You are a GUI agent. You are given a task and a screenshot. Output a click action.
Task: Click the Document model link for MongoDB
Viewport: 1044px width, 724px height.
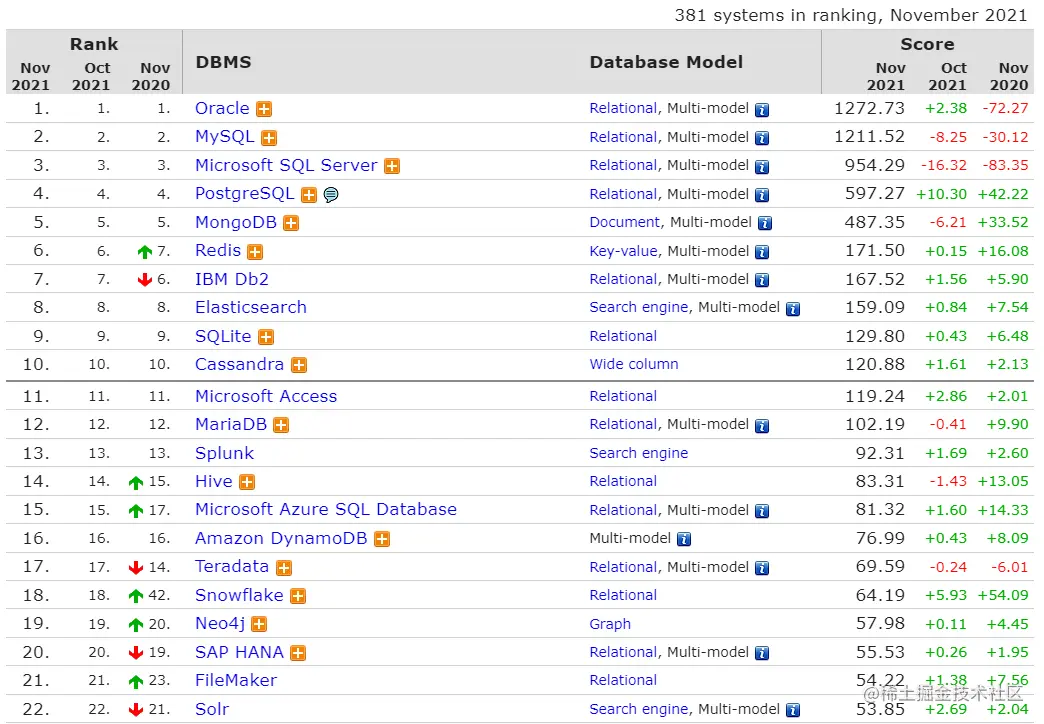point(625,222)
